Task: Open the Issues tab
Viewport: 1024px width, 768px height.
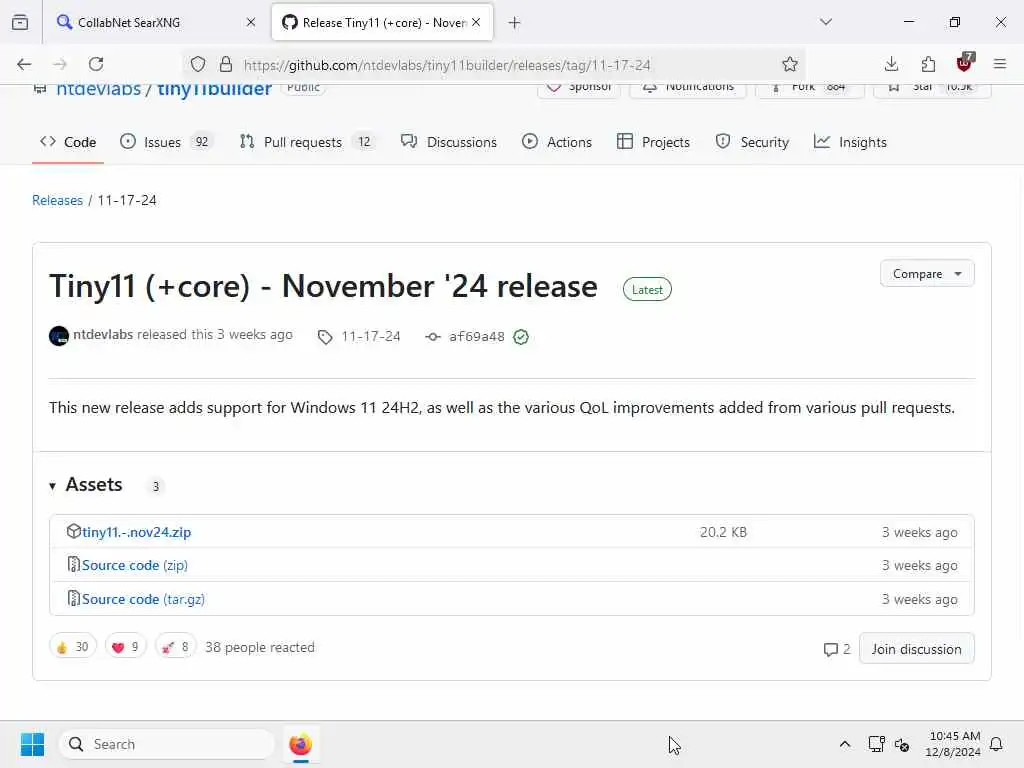Action: point(165,142)
